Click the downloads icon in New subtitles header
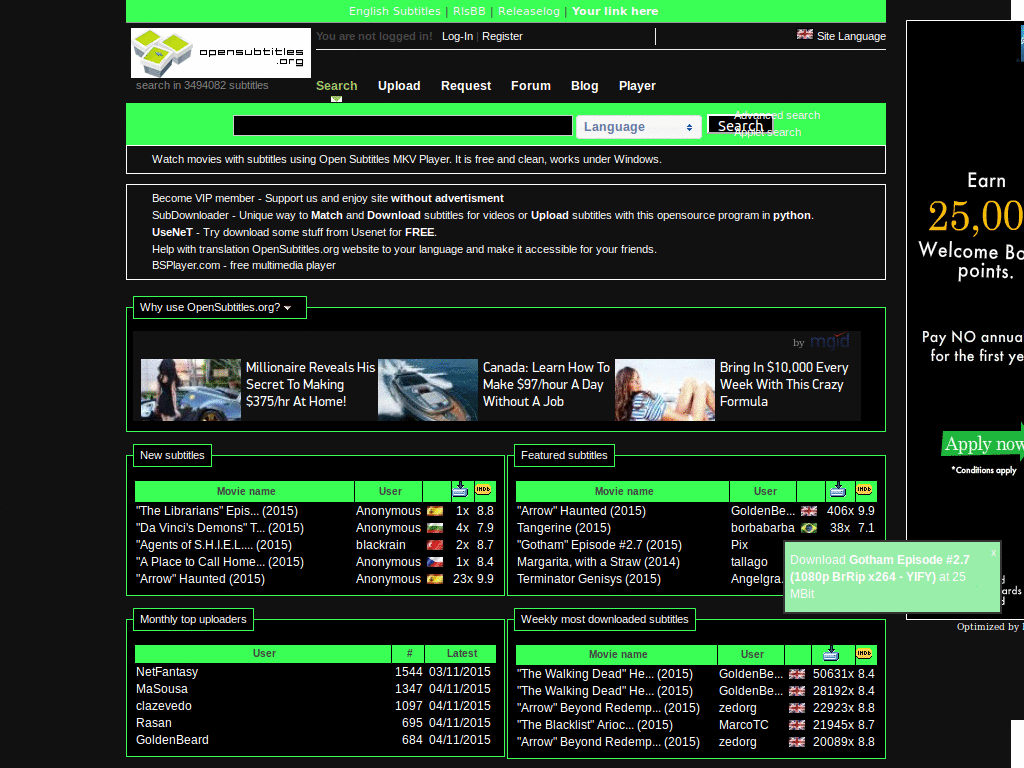1024x768 pixels. coord(460,490)
